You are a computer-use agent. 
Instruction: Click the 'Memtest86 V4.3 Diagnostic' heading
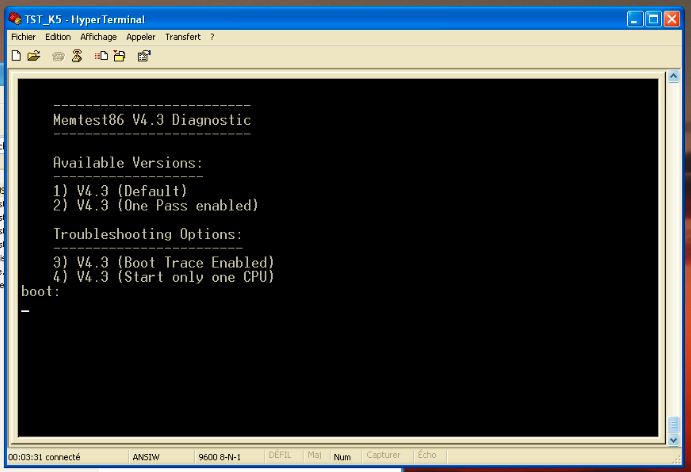tap(152, 120)
